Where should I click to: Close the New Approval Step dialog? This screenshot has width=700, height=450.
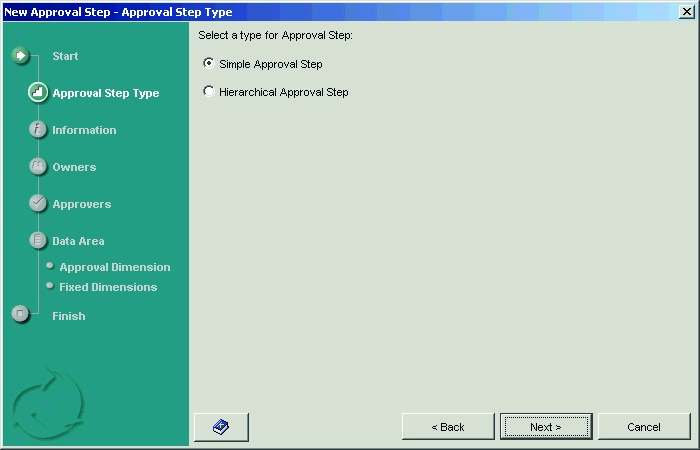(687, 11)
